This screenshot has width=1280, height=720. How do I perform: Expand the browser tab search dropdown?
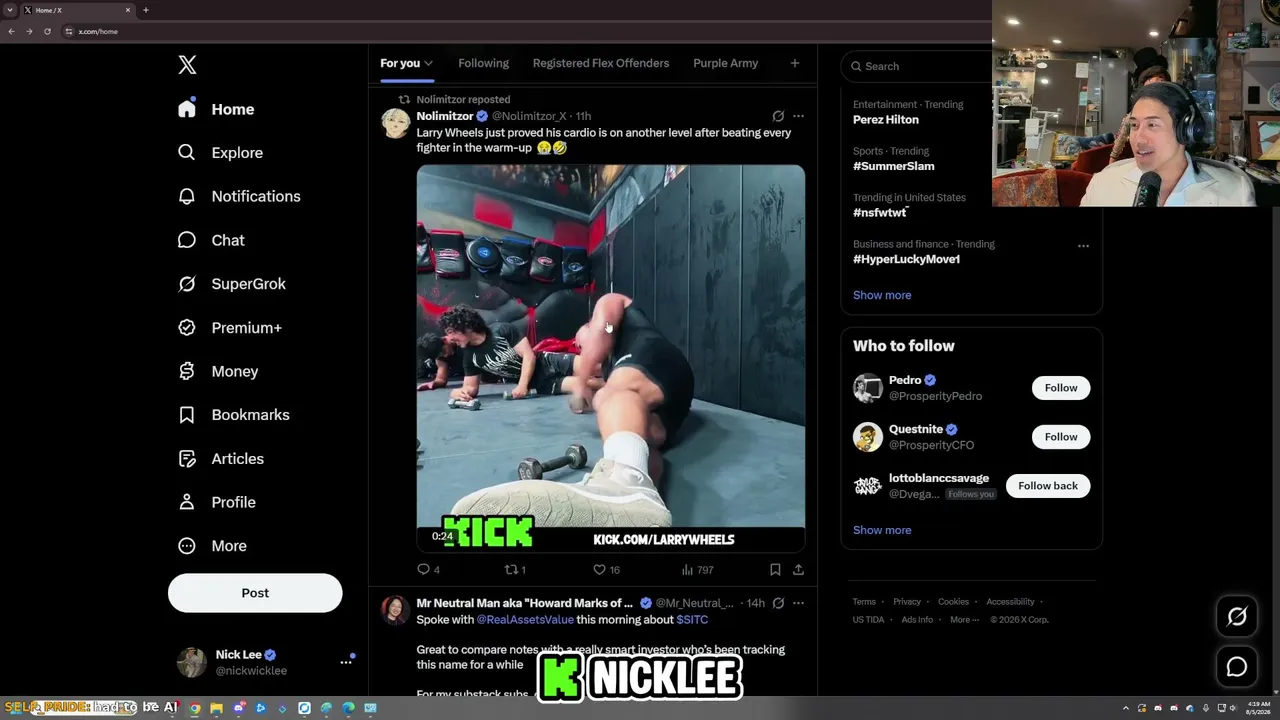(9, 10)
